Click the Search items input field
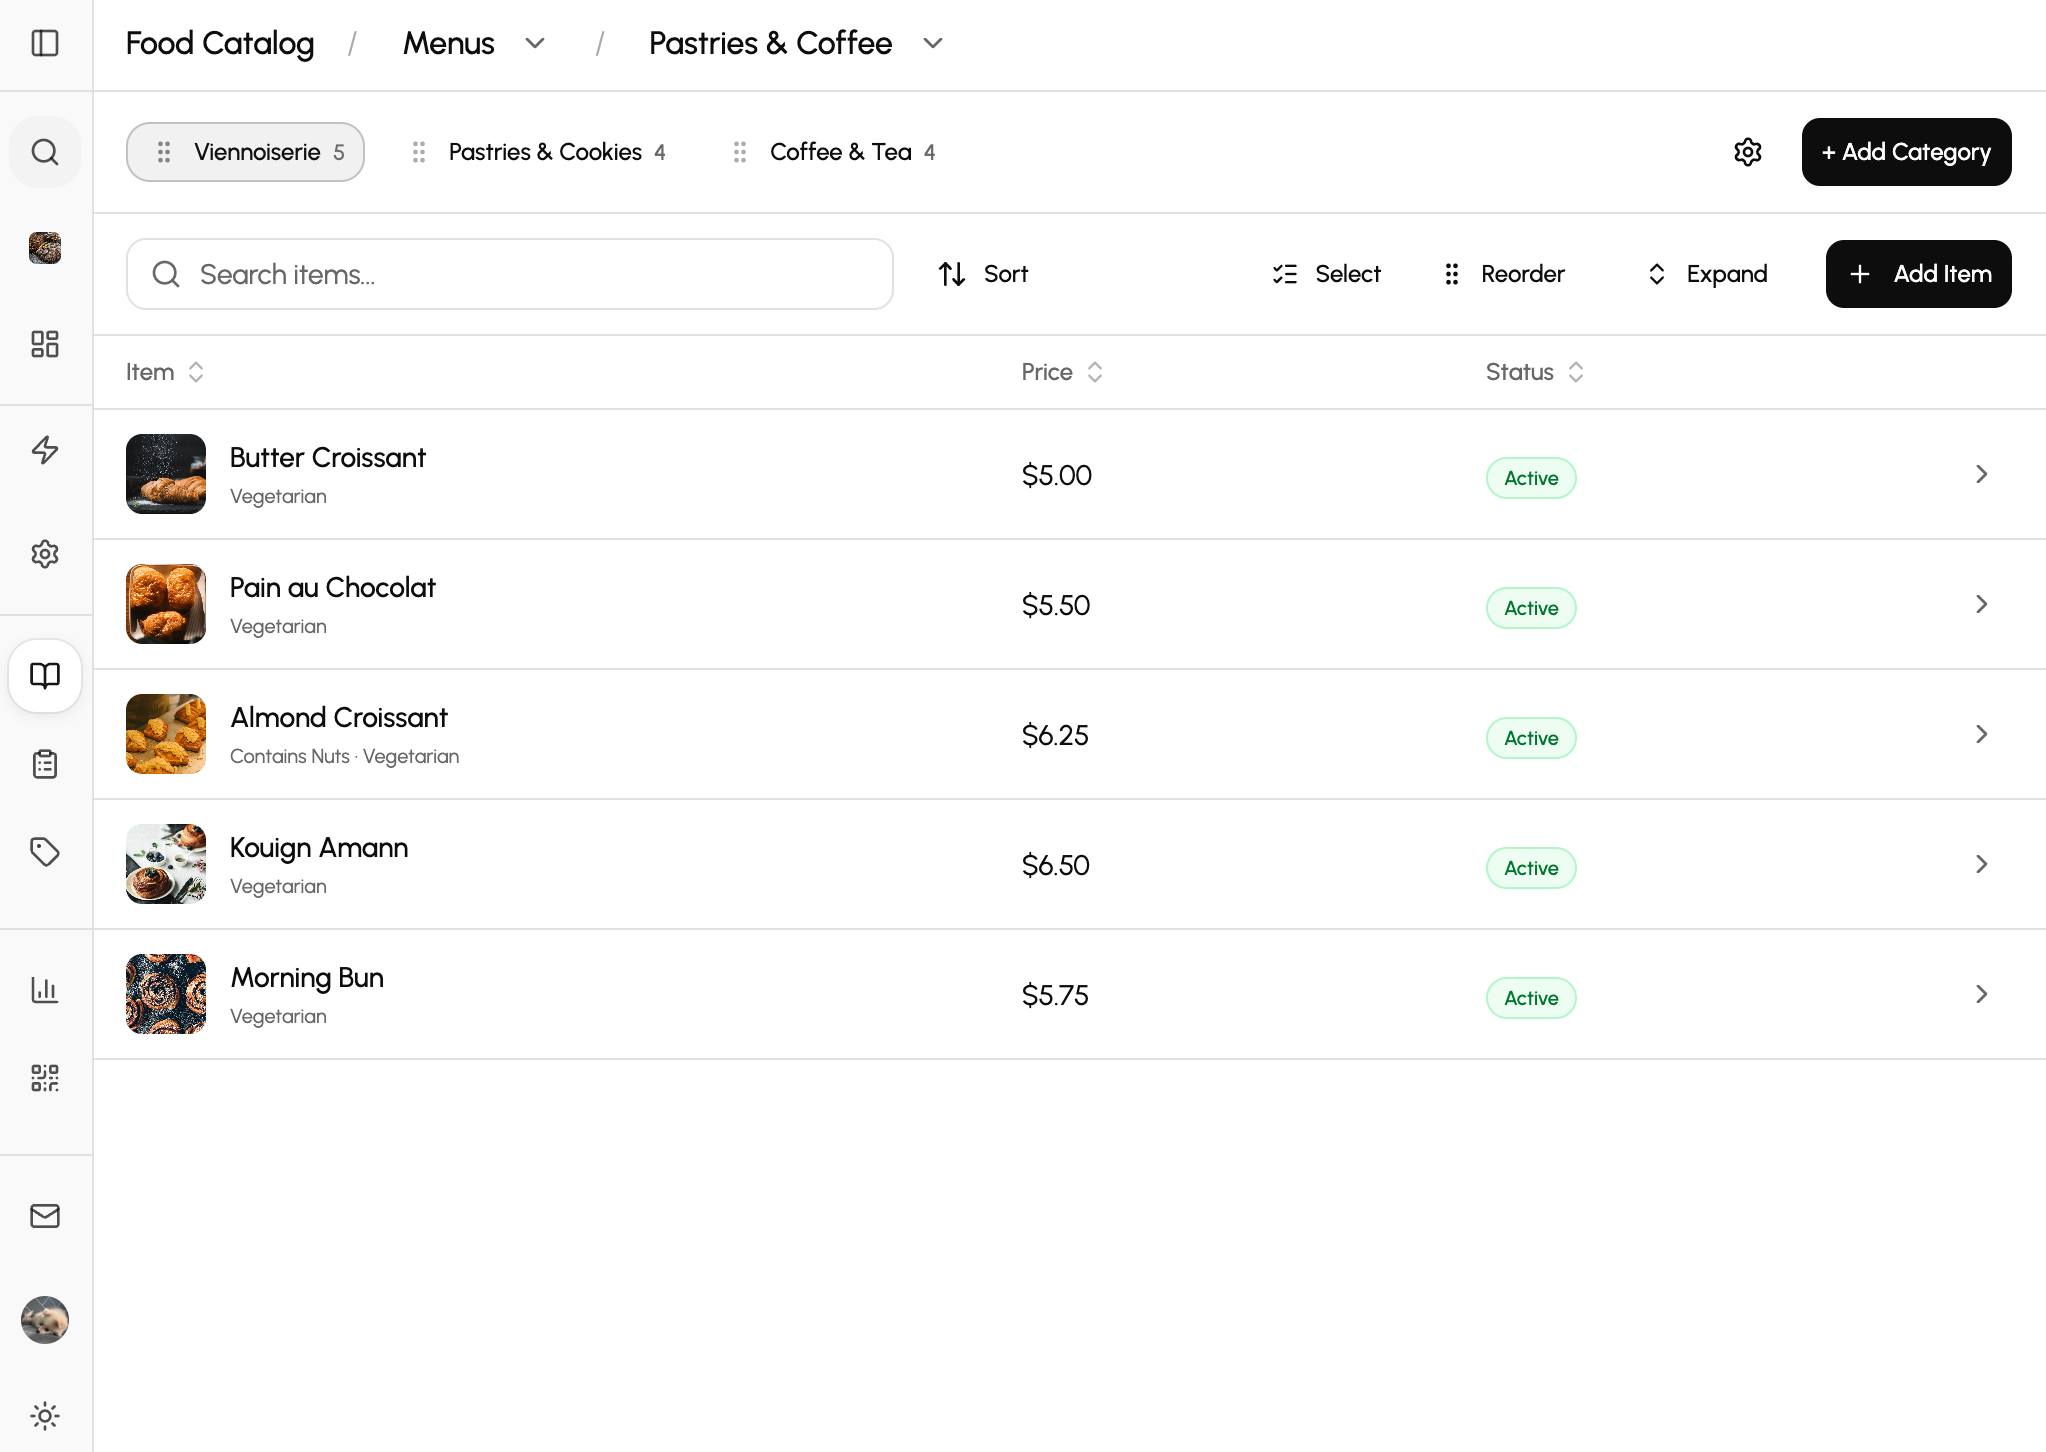This screenshot has height=1452, width=2046. point(510,274)
